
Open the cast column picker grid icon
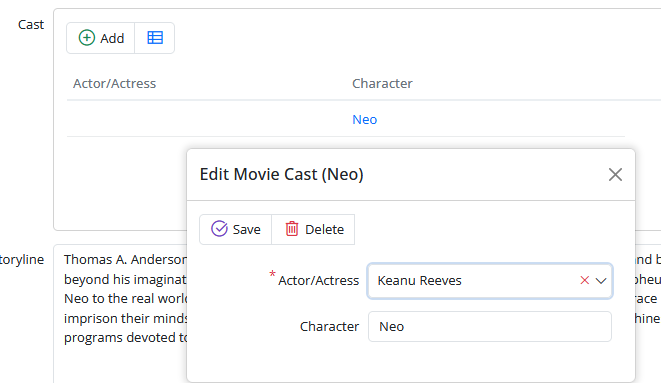click(x=155, y=38)
